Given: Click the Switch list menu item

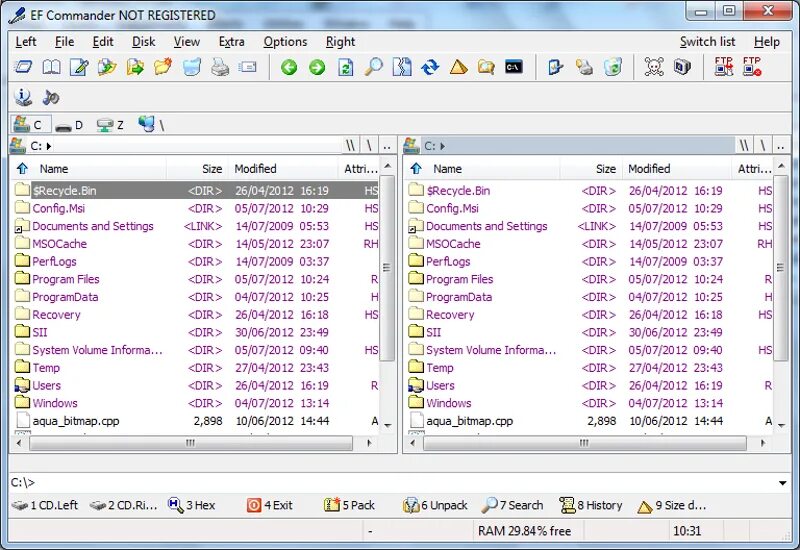Looking at the screenshot, I should [x=707, y=41].
